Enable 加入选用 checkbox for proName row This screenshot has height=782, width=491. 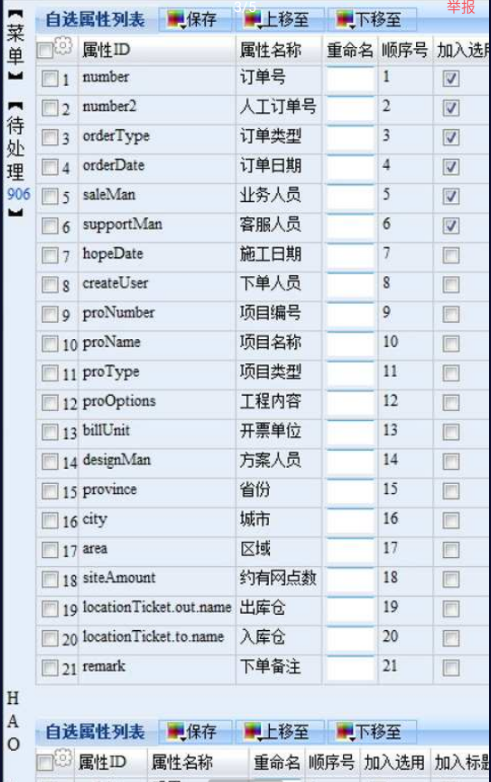(x=451, y=344)
